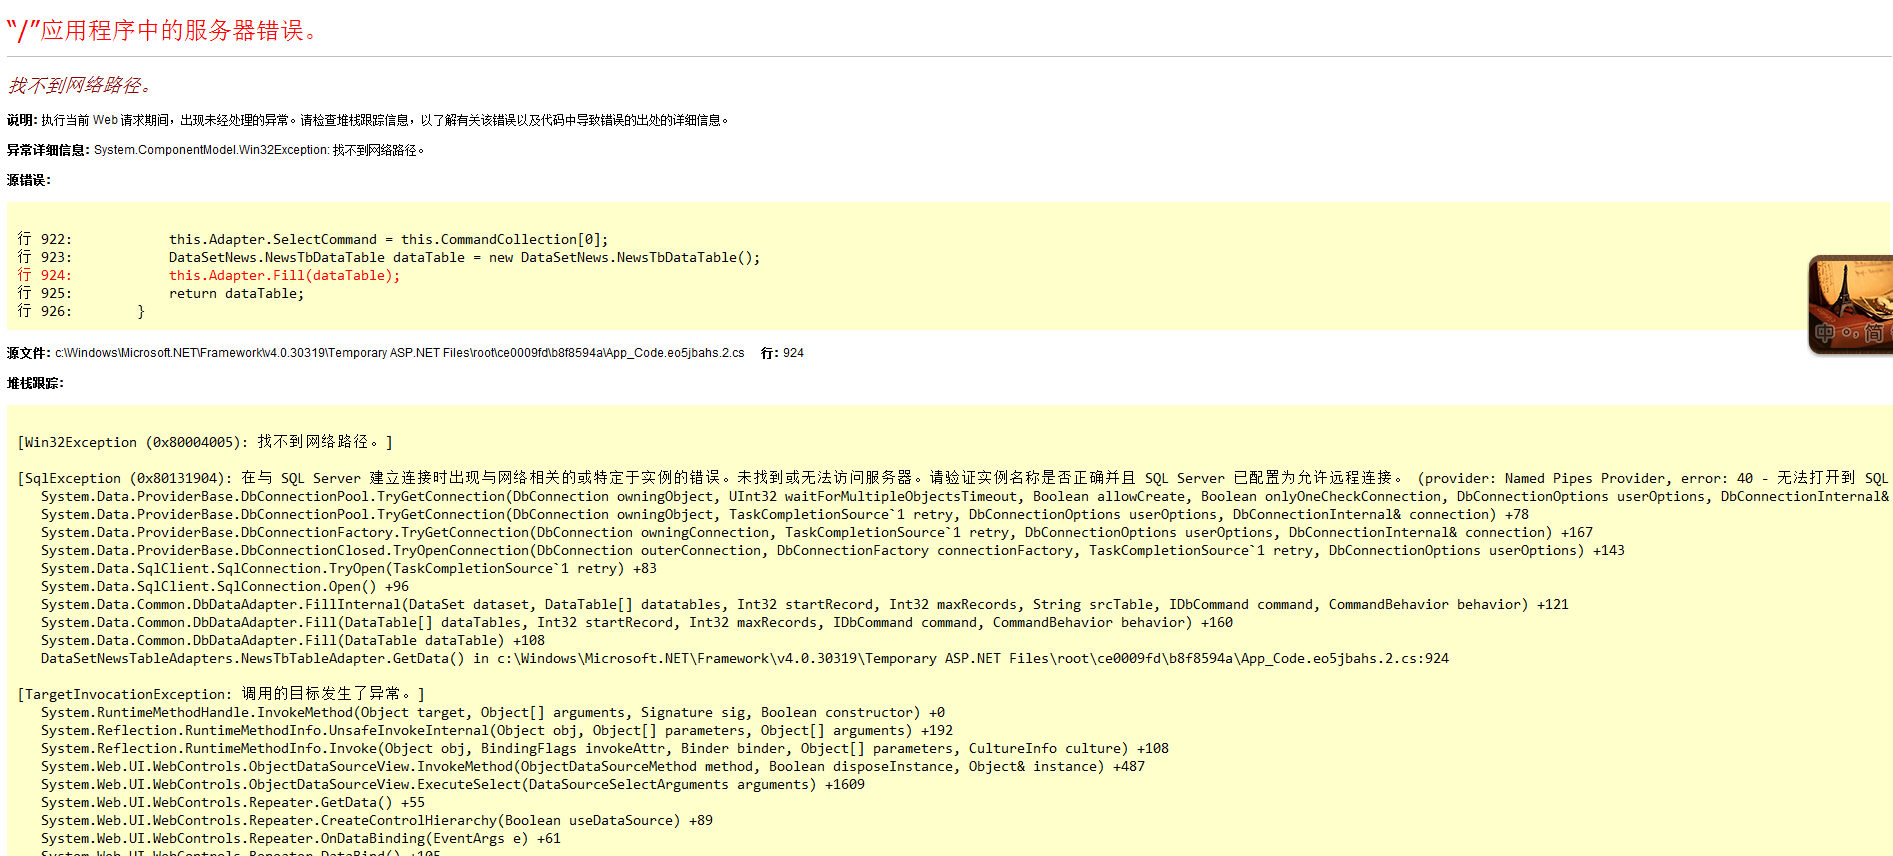Click the TargetInvocationException trace header
The image size is (1893, 856).
(x=221, y=694)
